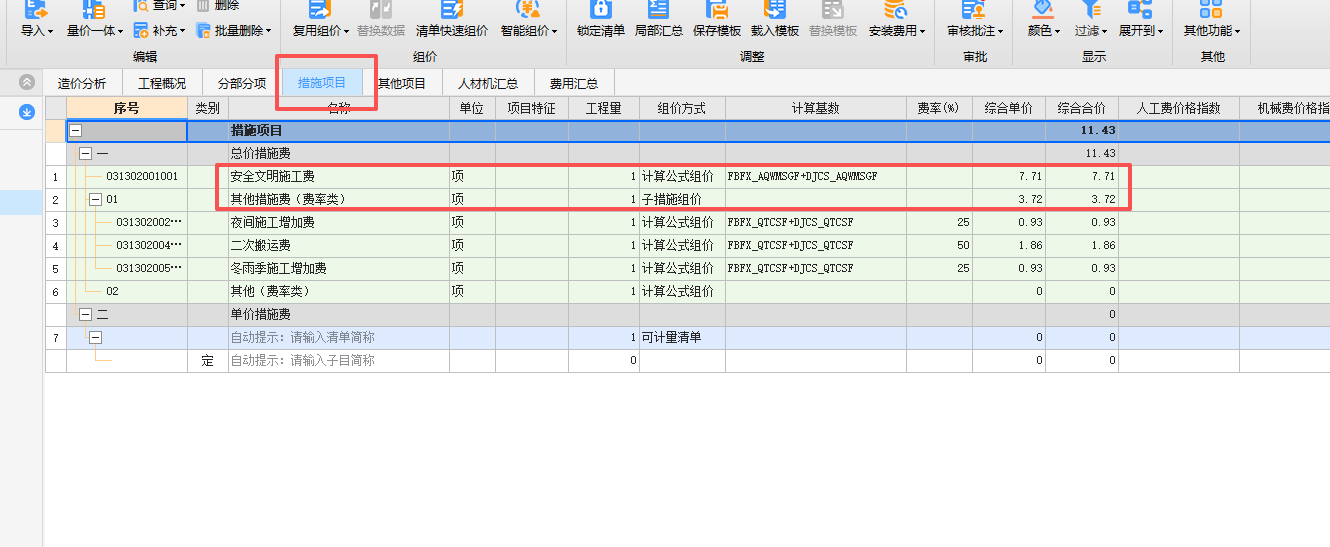The height and width of the screenshot is (547, 1330).
Task: Select the 夜间施工增加费 name cell
Action: click(x=339, y=222)
